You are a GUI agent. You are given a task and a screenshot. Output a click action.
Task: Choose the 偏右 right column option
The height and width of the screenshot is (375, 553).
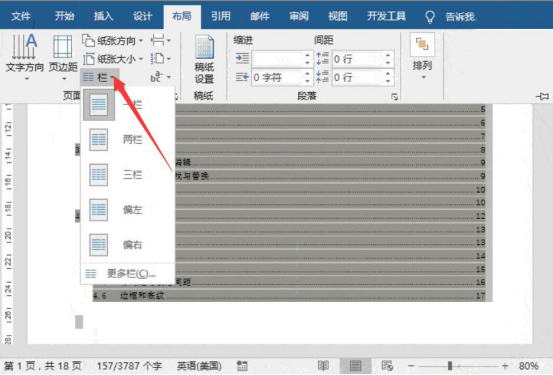pyautogui.click(x=128, y=244)
